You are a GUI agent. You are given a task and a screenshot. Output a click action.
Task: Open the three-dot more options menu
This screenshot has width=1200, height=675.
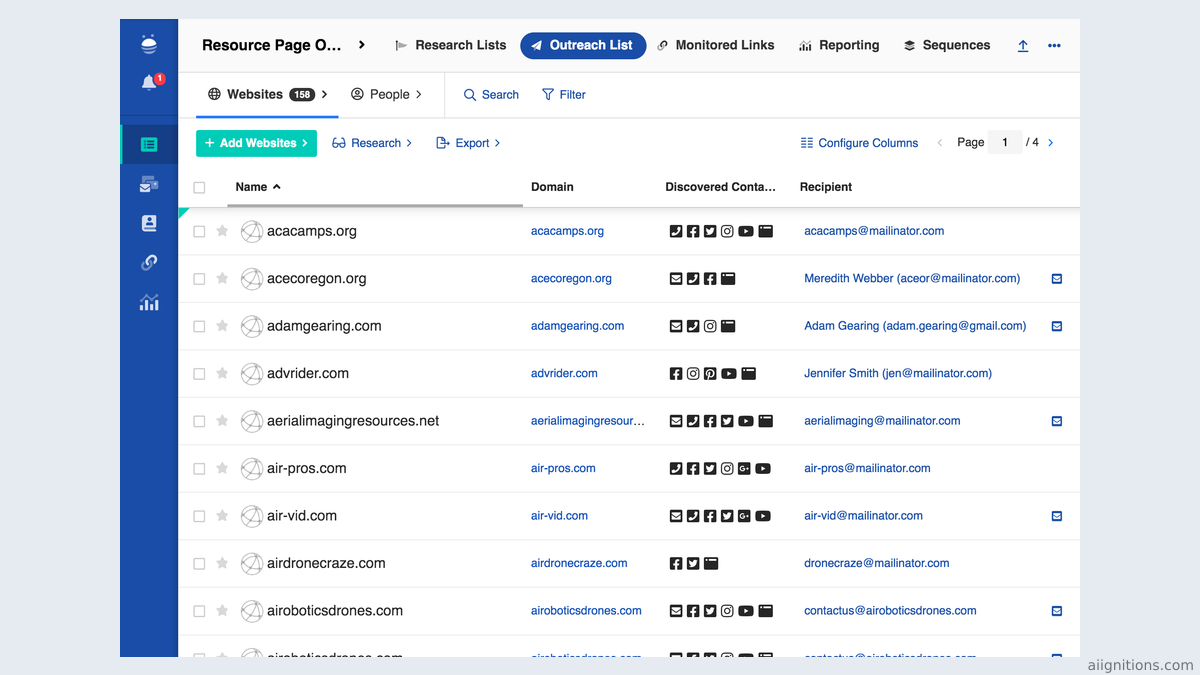1054,46
